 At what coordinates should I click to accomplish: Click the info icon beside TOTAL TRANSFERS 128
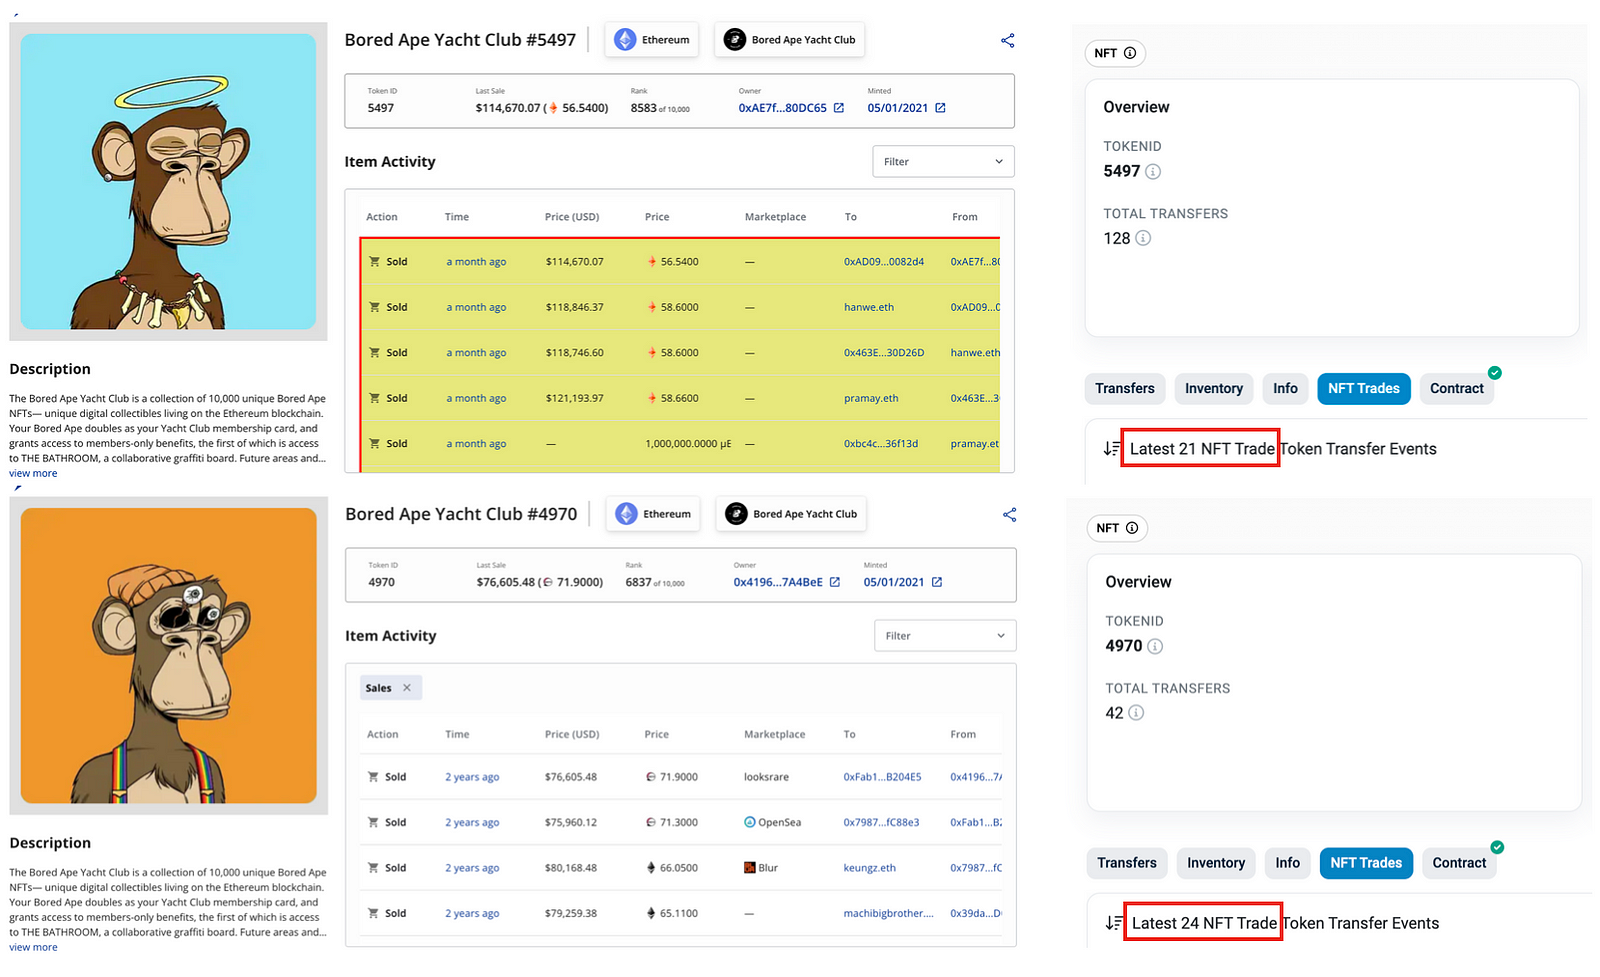pyautogui.click(x=1143, y=238)
